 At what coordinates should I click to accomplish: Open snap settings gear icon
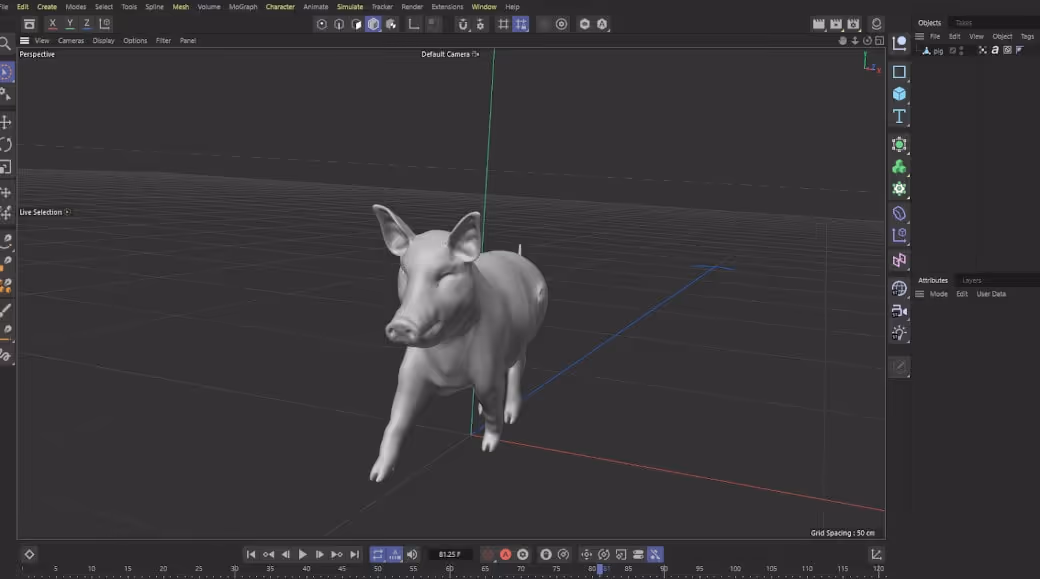pos(480,25)
